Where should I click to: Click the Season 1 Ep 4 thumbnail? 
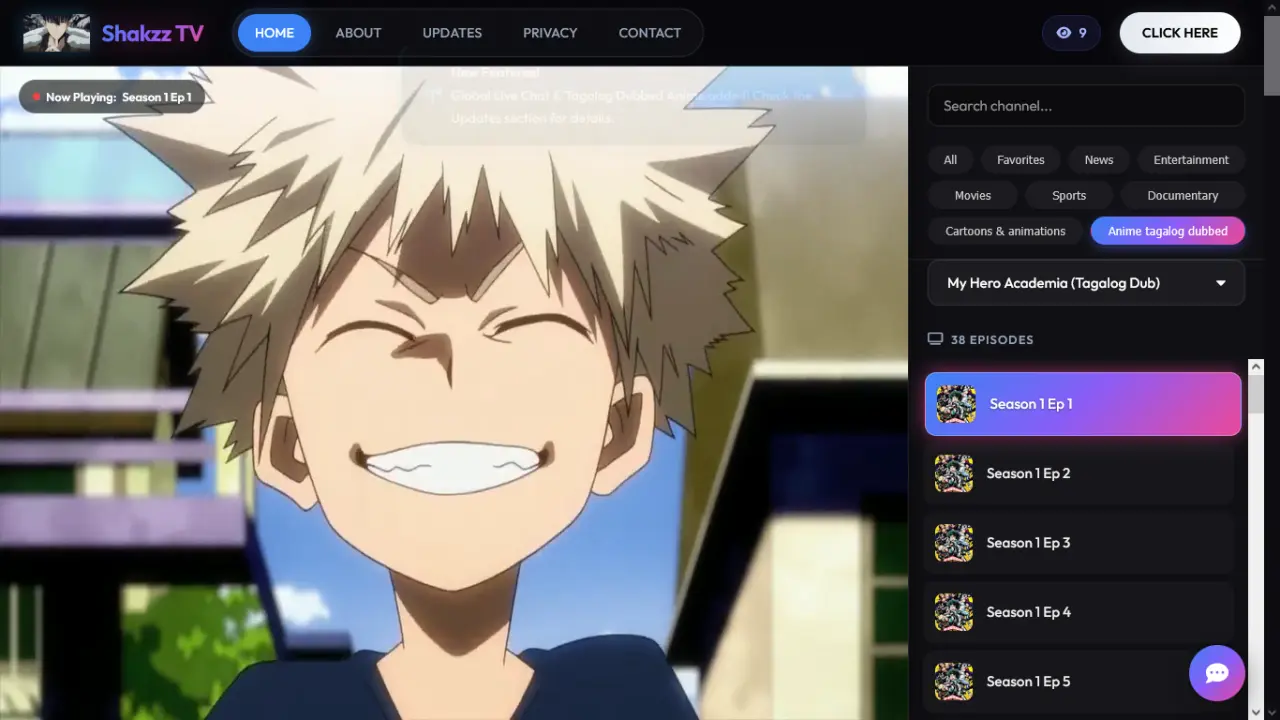tap(954, 612)
